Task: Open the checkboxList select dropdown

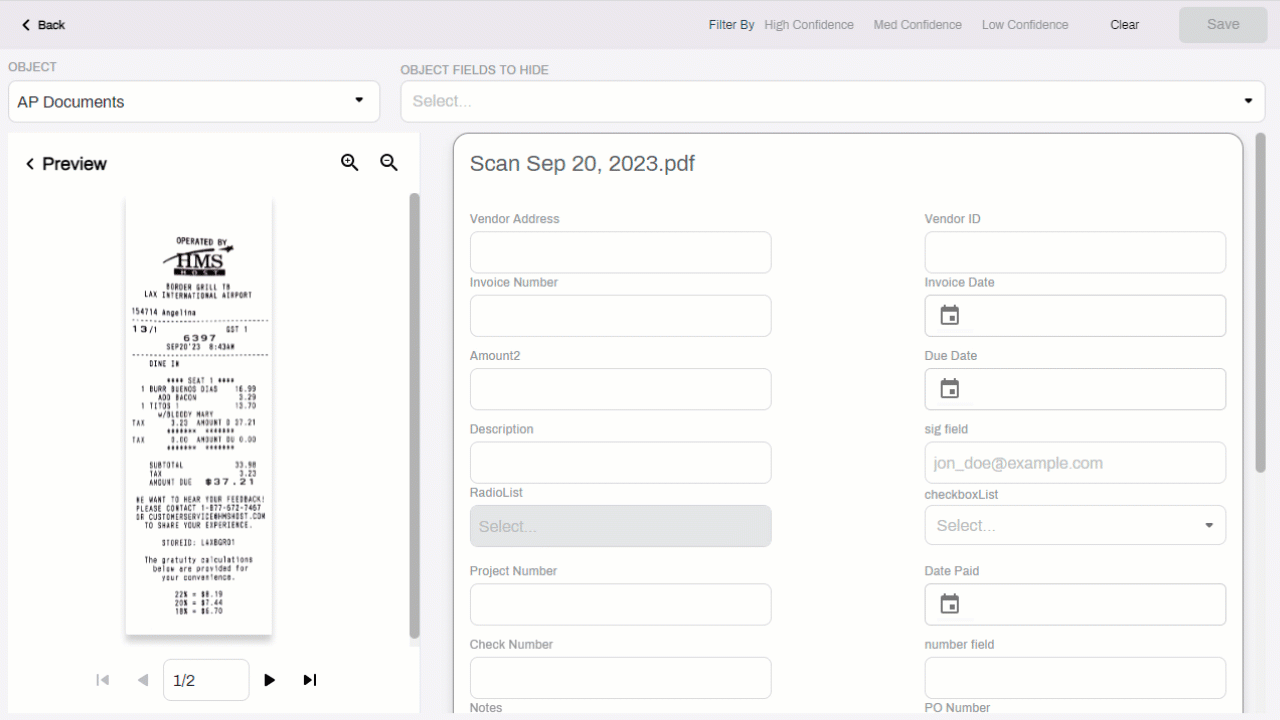Action: (x=1075, y=525)
